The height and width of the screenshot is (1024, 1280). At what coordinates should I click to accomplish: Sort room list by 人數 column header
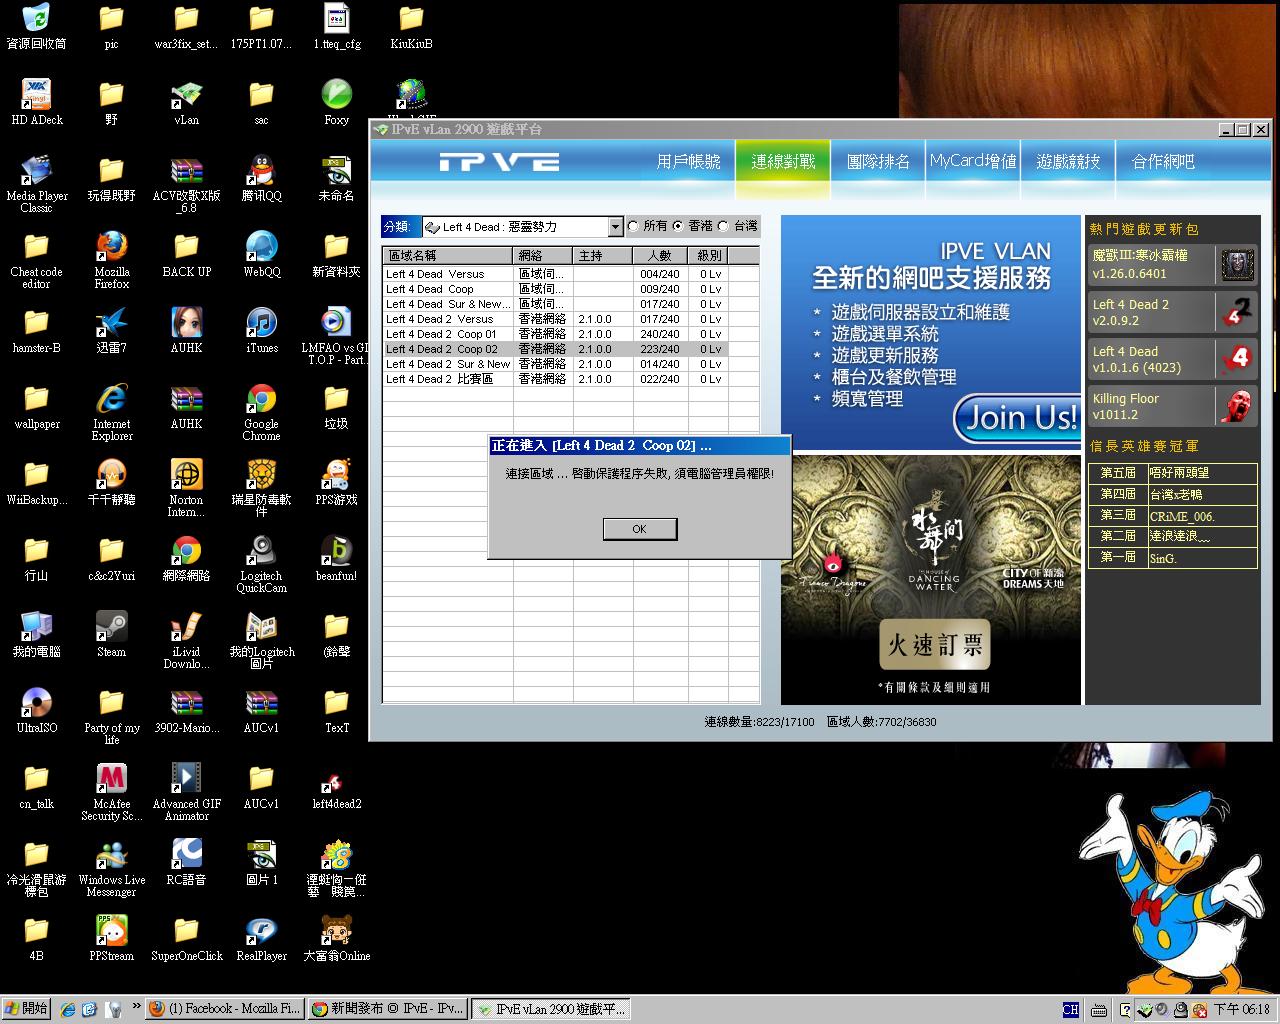(660, 256)
